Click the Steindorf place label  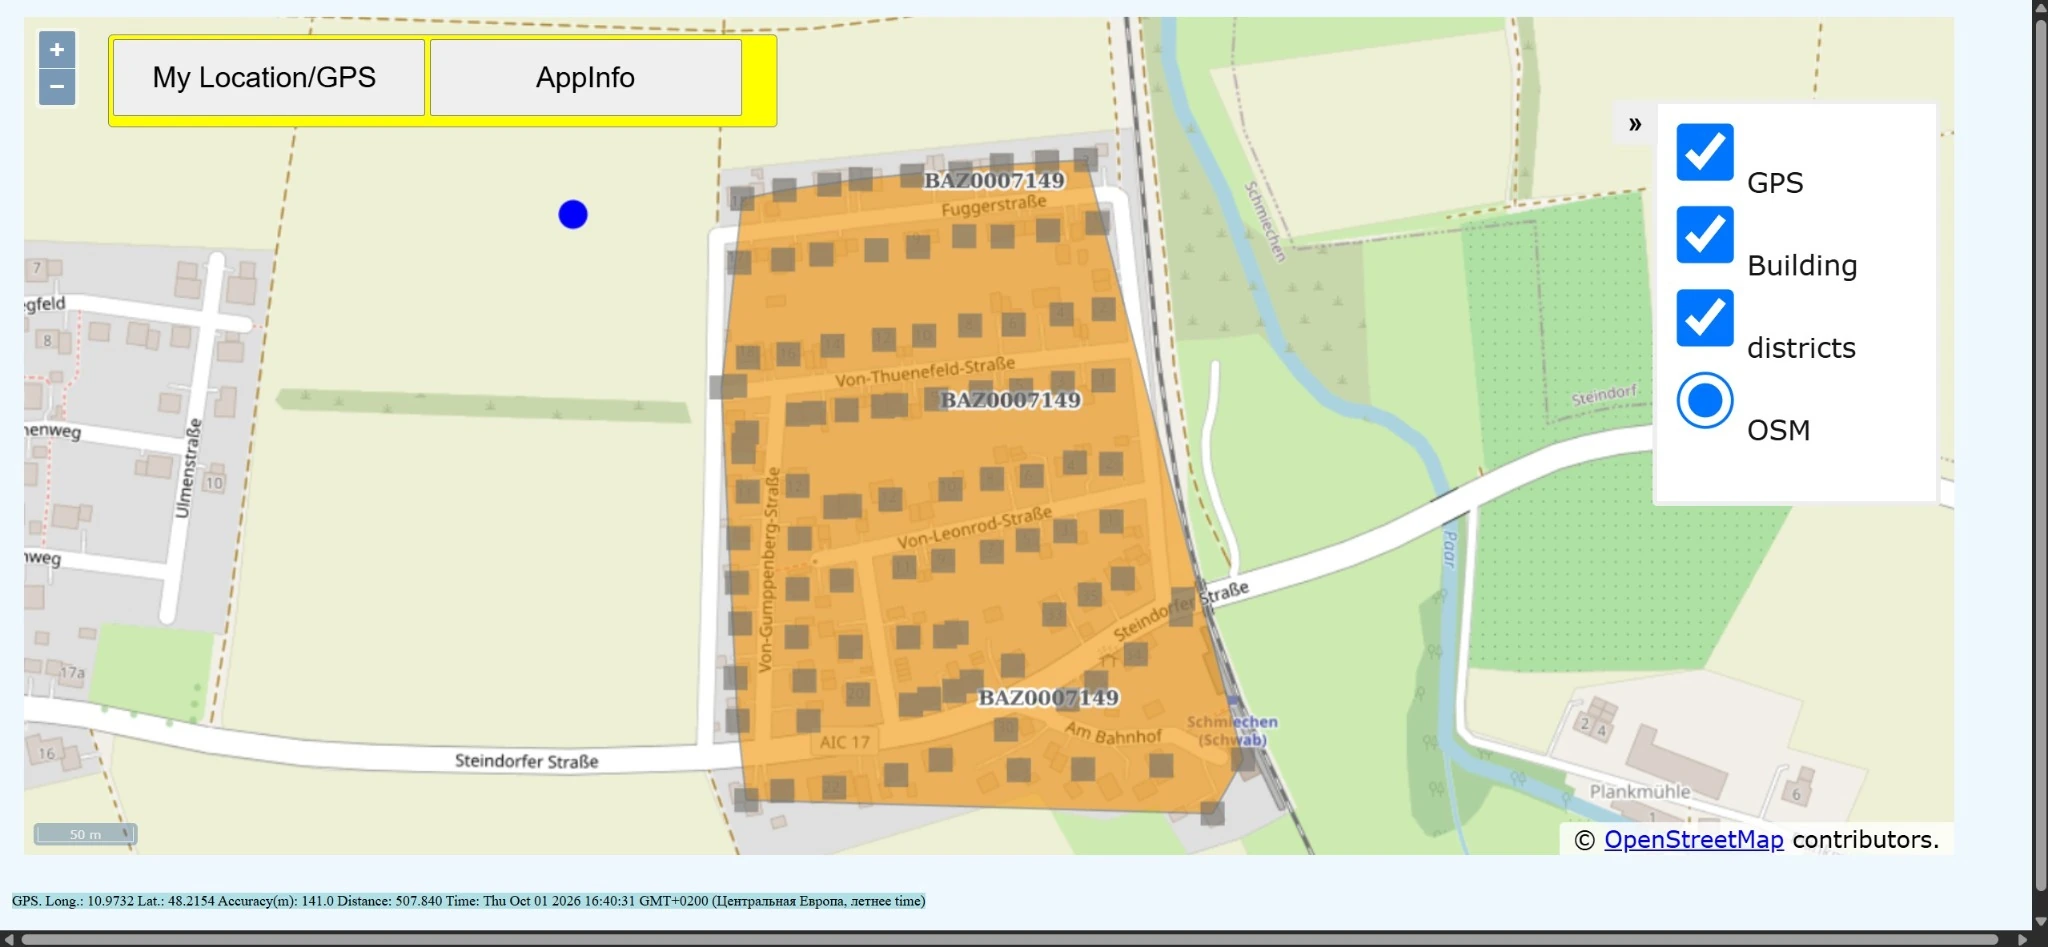tap(1604, 395)
